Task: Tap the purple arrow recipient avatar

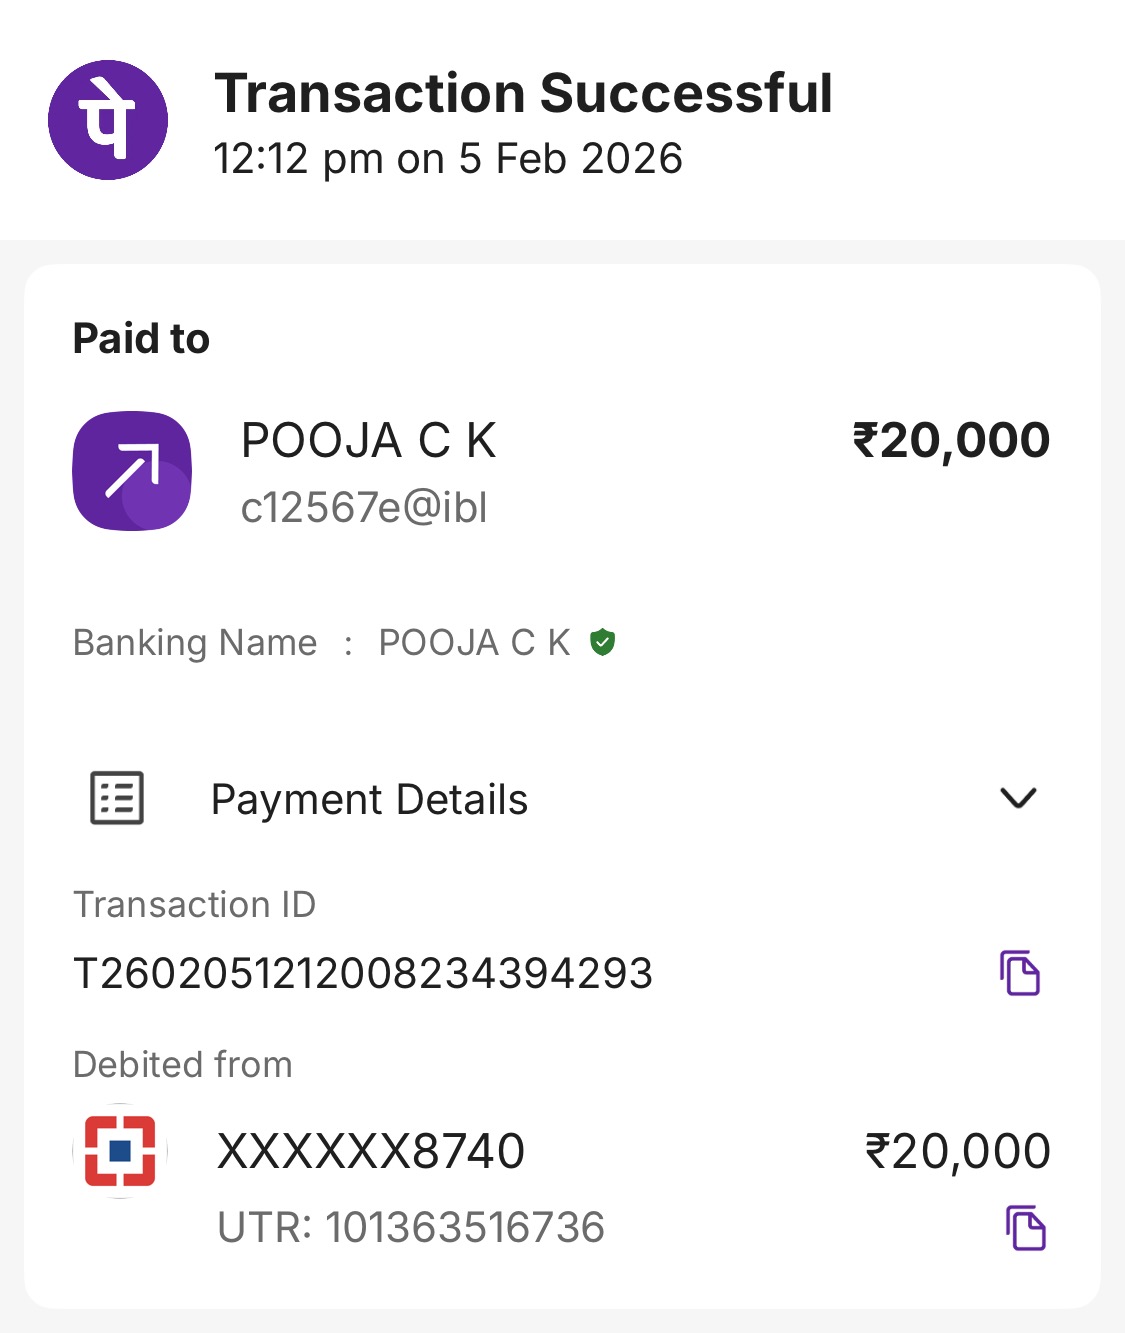Action: [132, 471]
